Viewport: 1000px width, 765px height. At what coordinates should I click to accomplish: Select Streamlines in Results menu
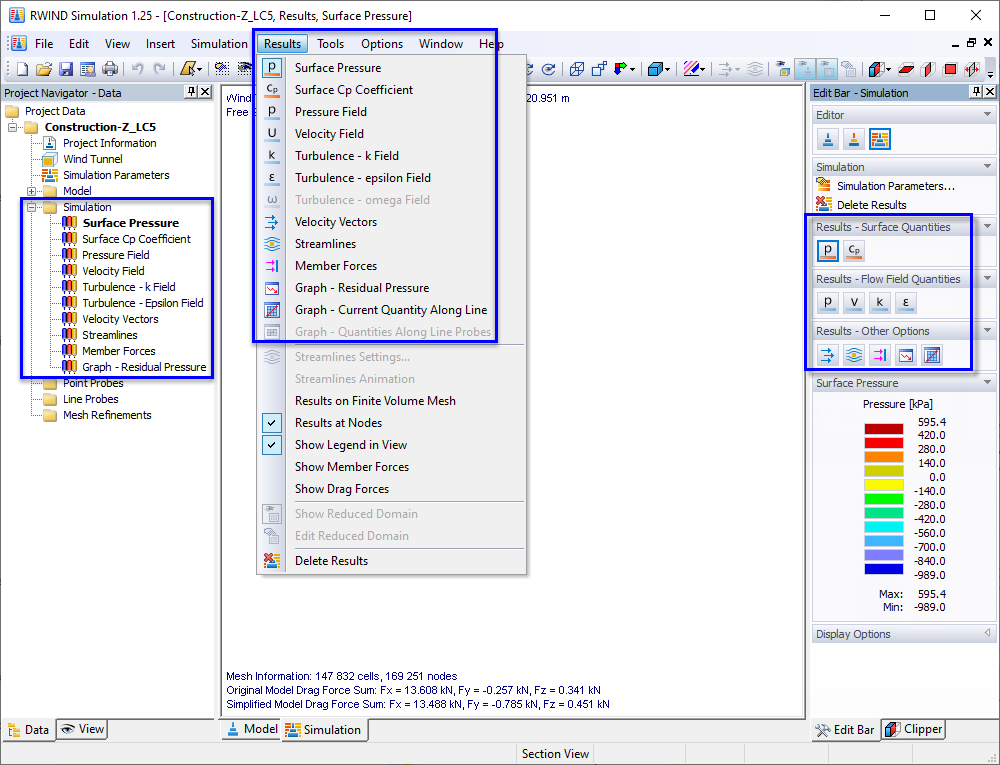click(x=325, y=244)
